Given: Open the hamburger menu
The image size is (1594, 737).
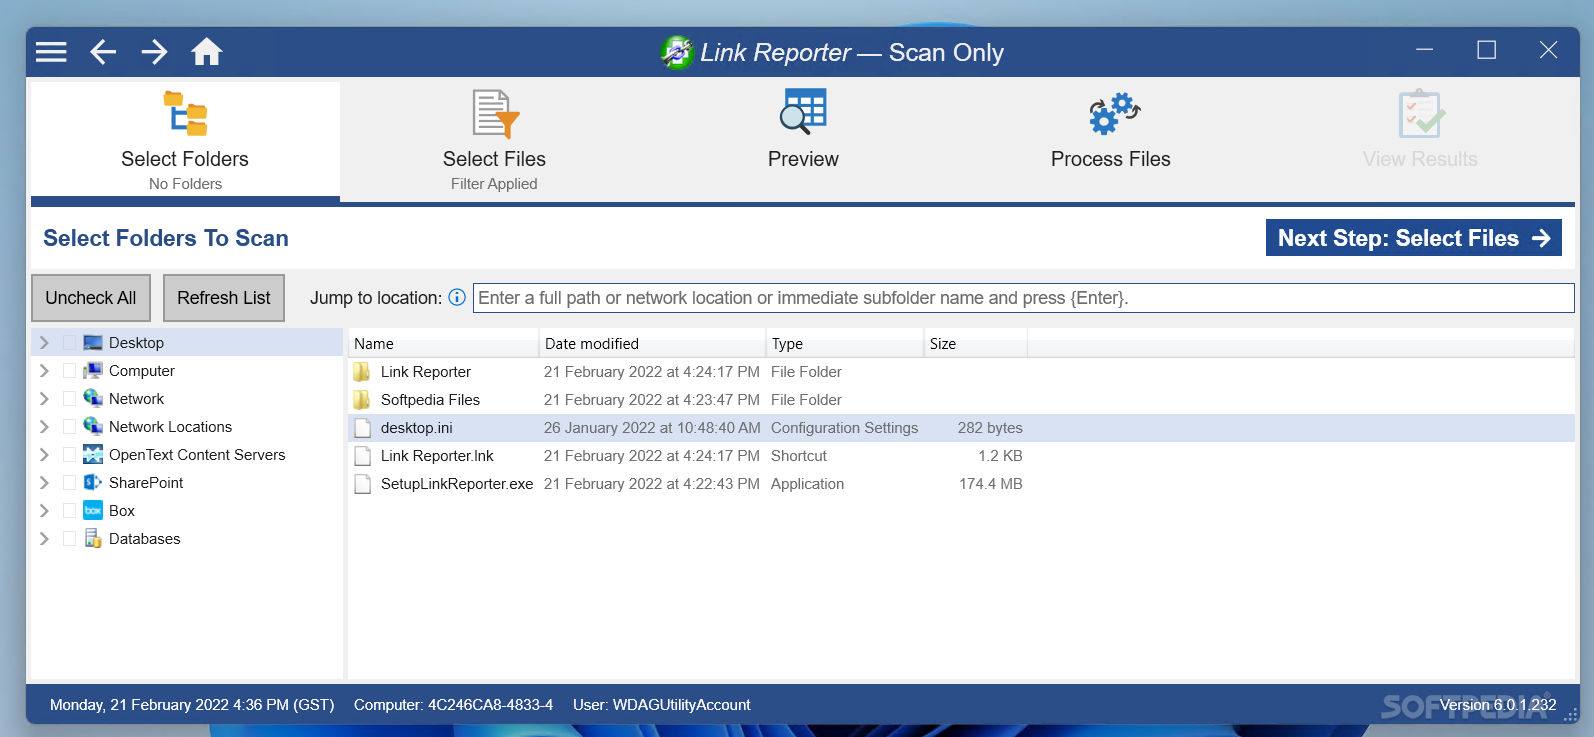Looking at the screenshot, I should 51,52.
